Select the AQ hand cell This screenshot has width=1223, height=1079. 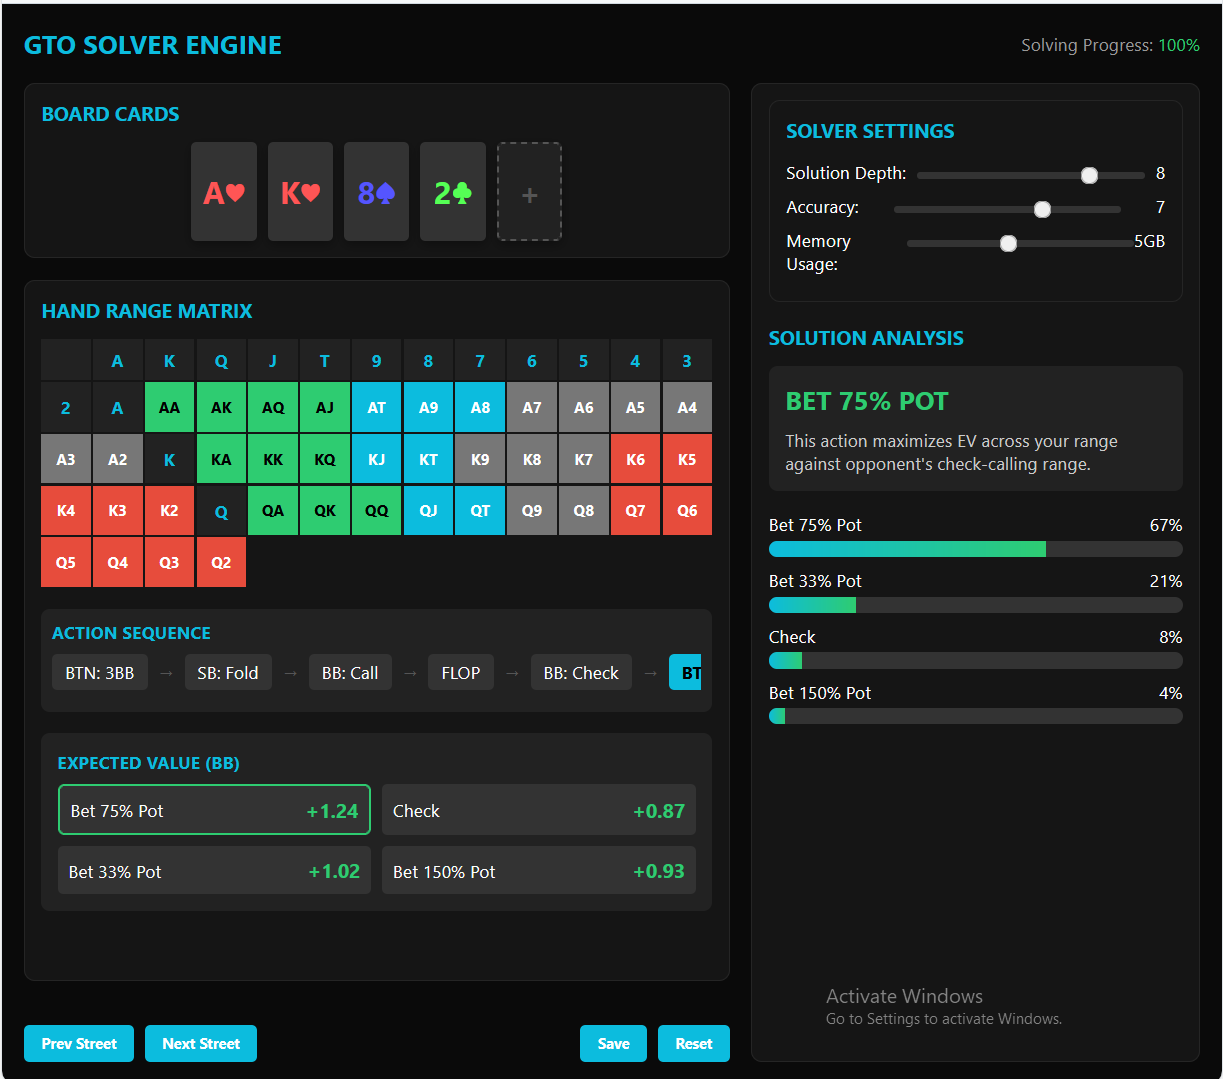[x=273, y=407]
